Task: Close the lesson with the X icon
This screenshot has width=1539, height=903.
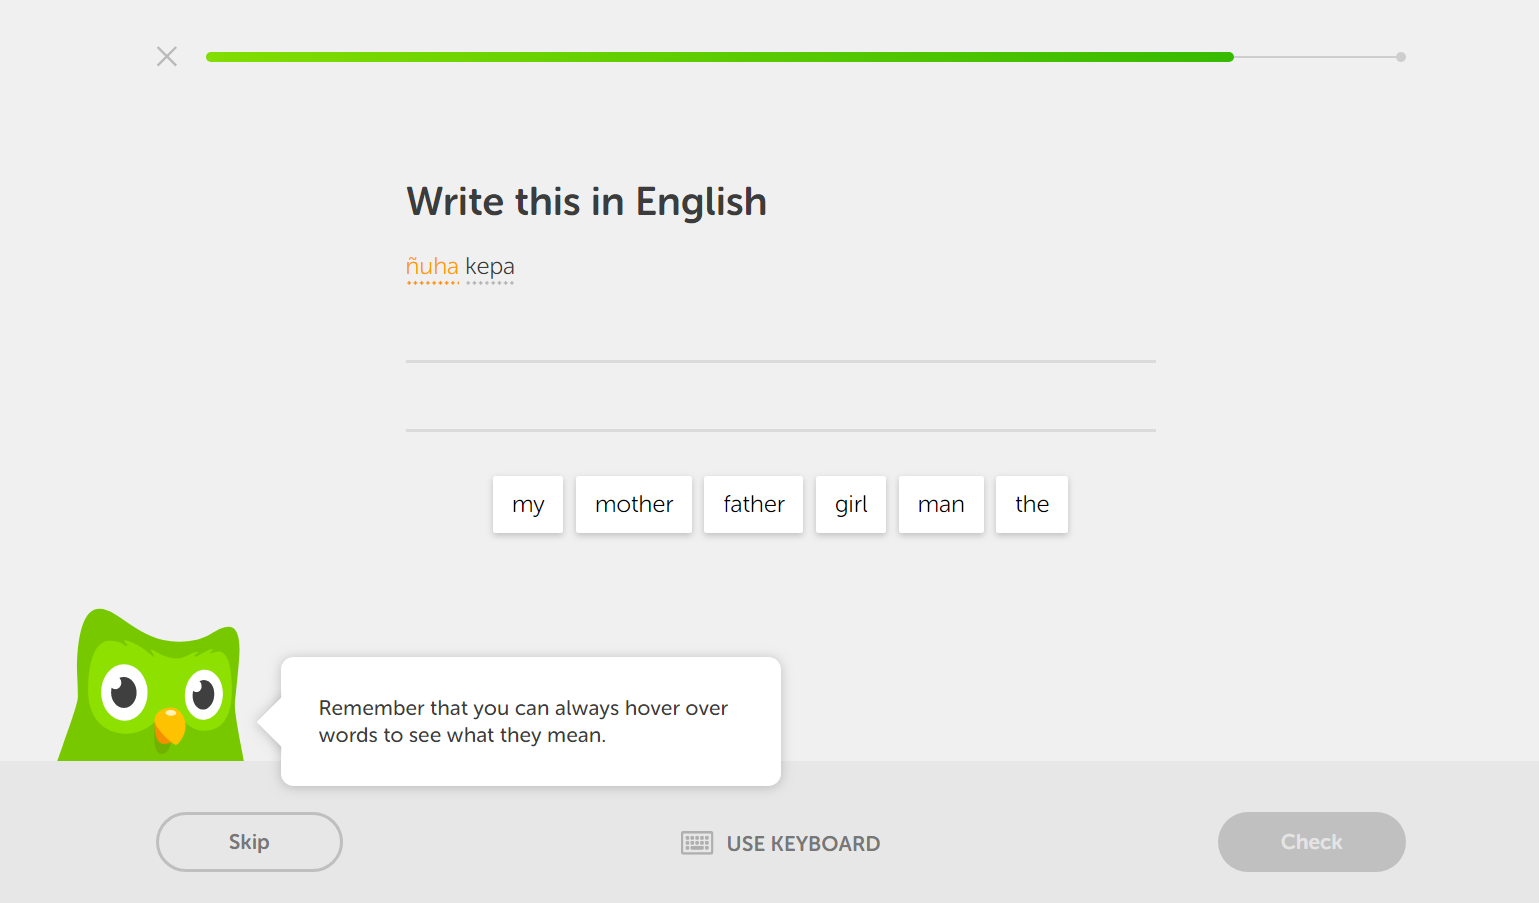Action: point(167,57)
